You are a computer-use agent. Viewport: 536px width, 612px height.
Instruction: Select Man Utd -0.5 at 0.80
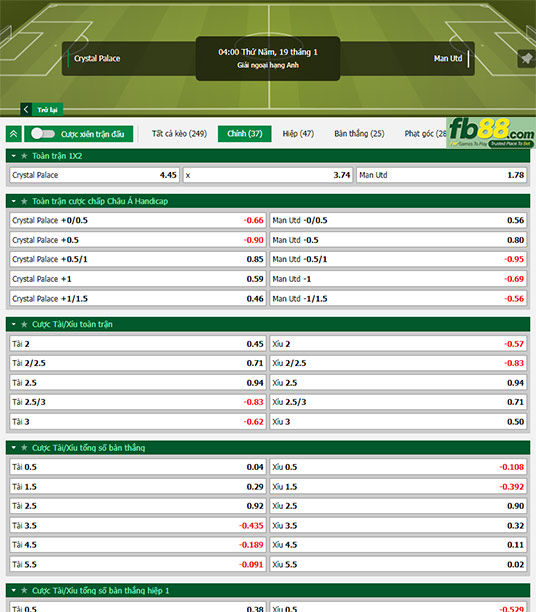point(398,240)
